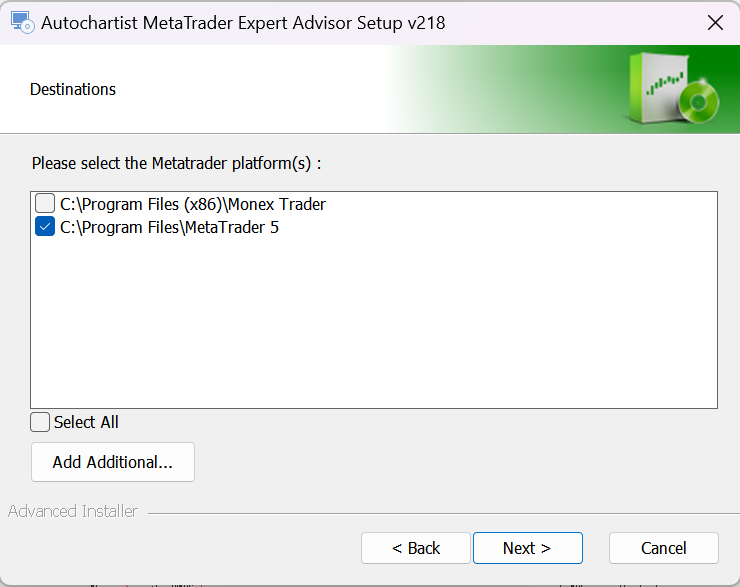
Task: Click empty area of the platform list
Action: [374, 321]
